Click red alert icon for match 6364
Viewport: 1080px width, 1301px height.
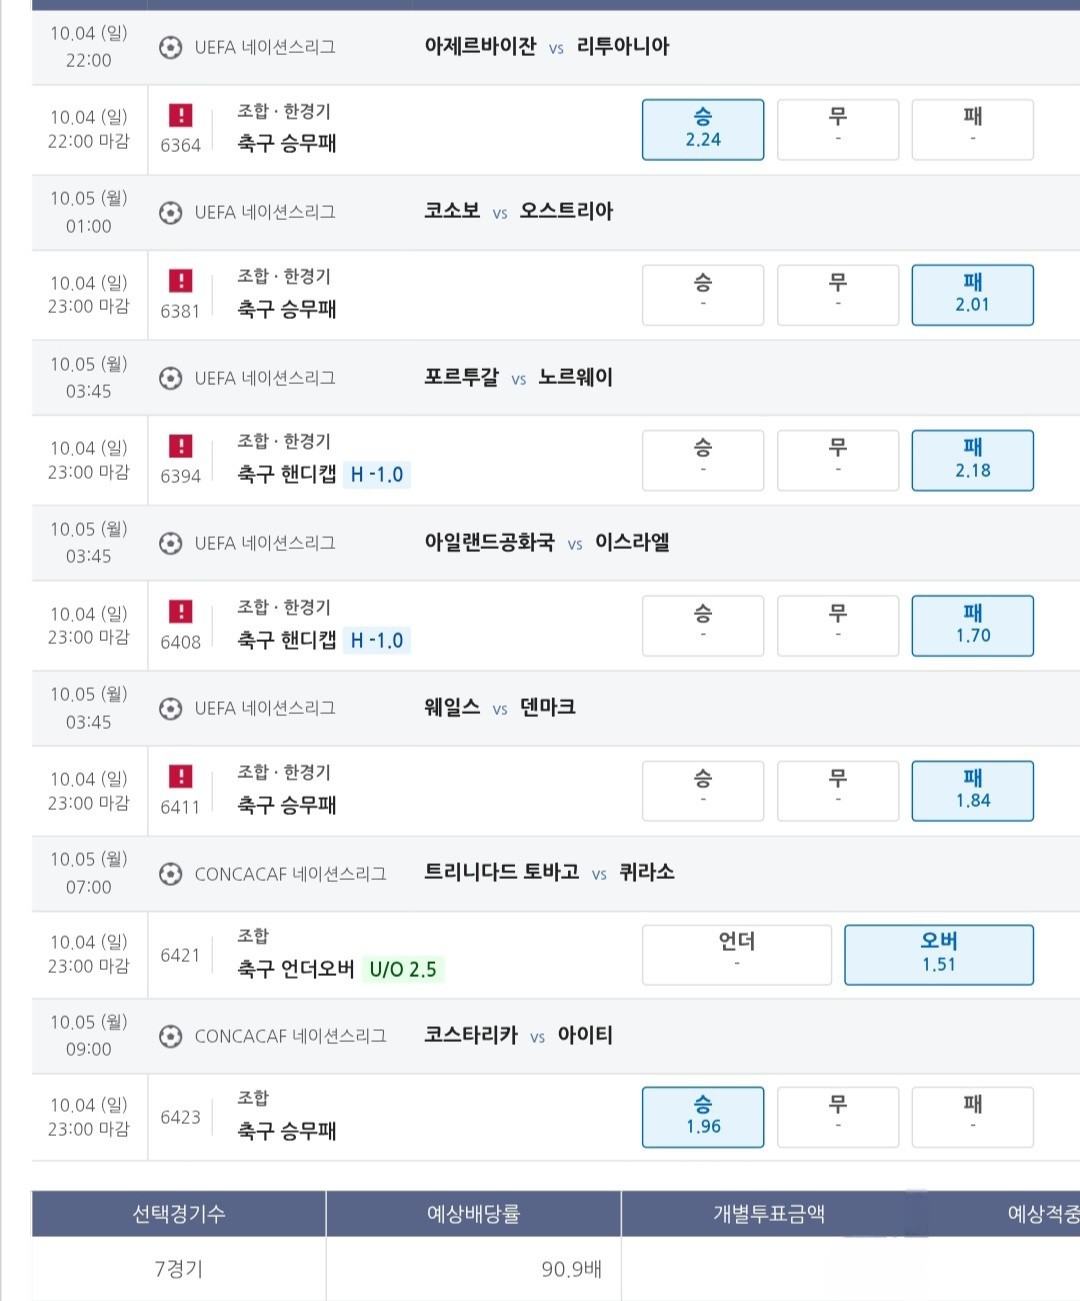click(x=180, y=116)
